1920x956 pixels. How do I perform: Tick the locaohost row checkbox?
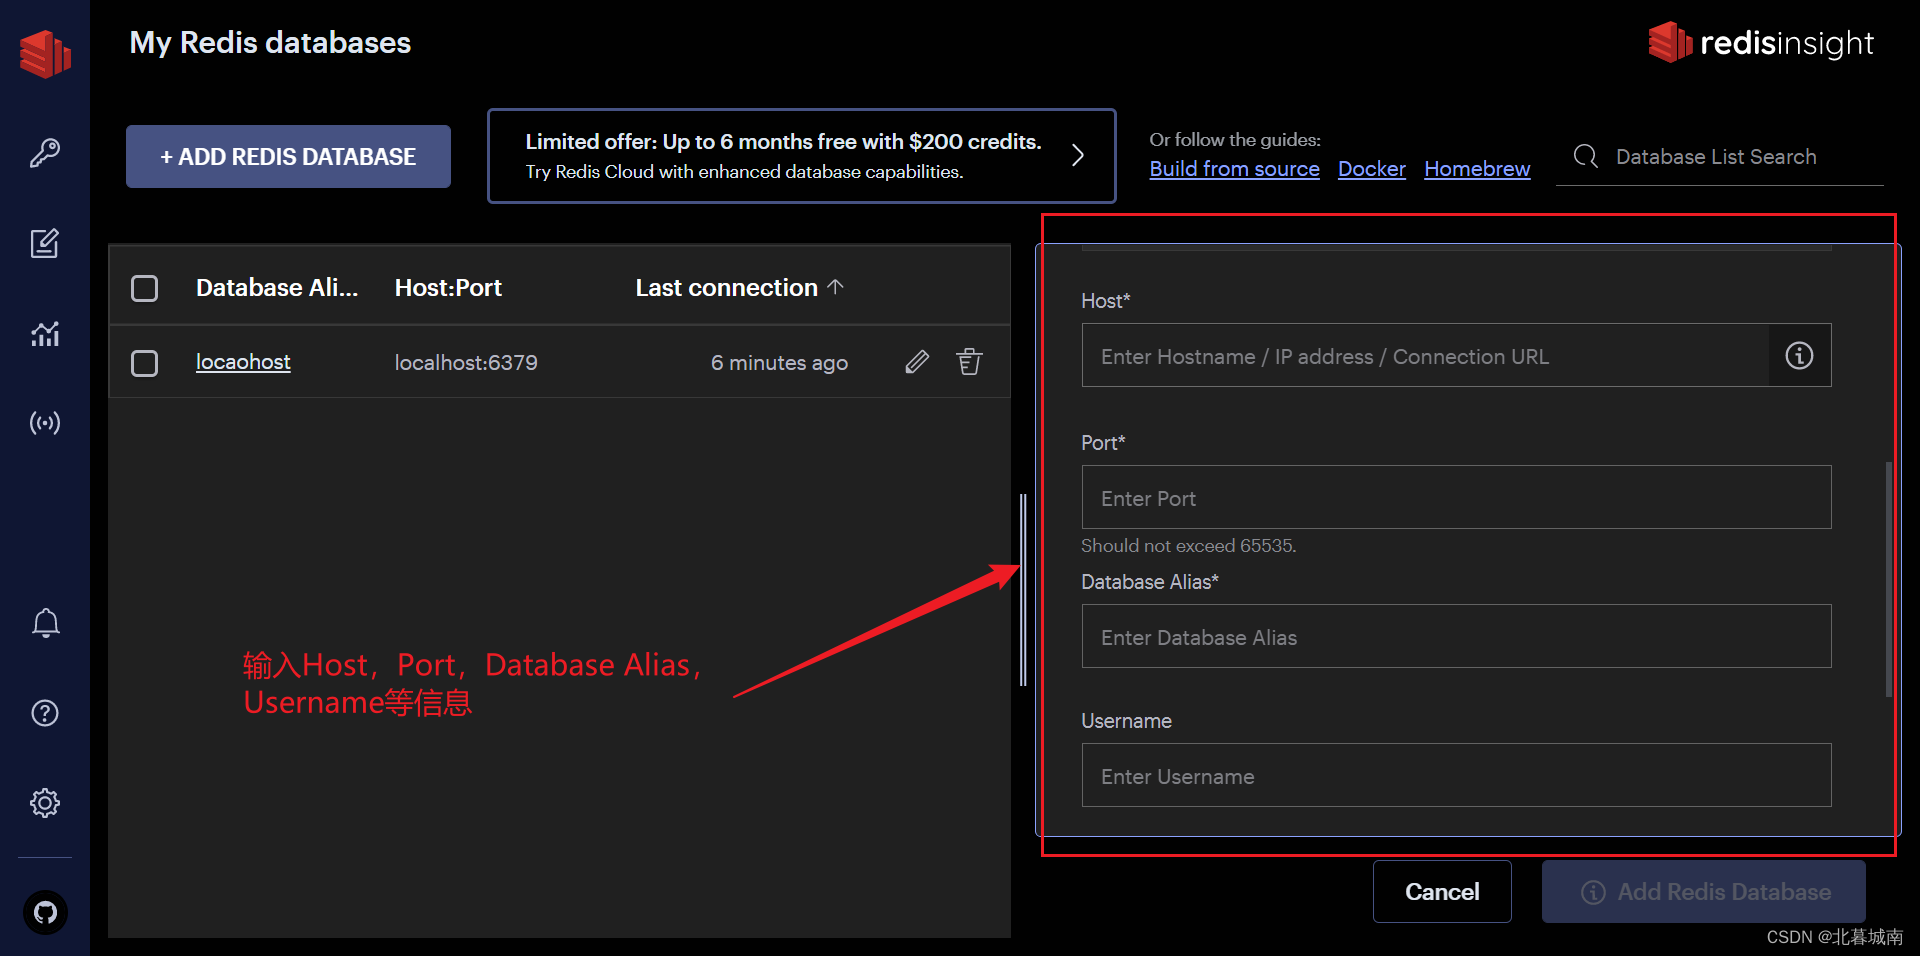click(x=145, y=362)
